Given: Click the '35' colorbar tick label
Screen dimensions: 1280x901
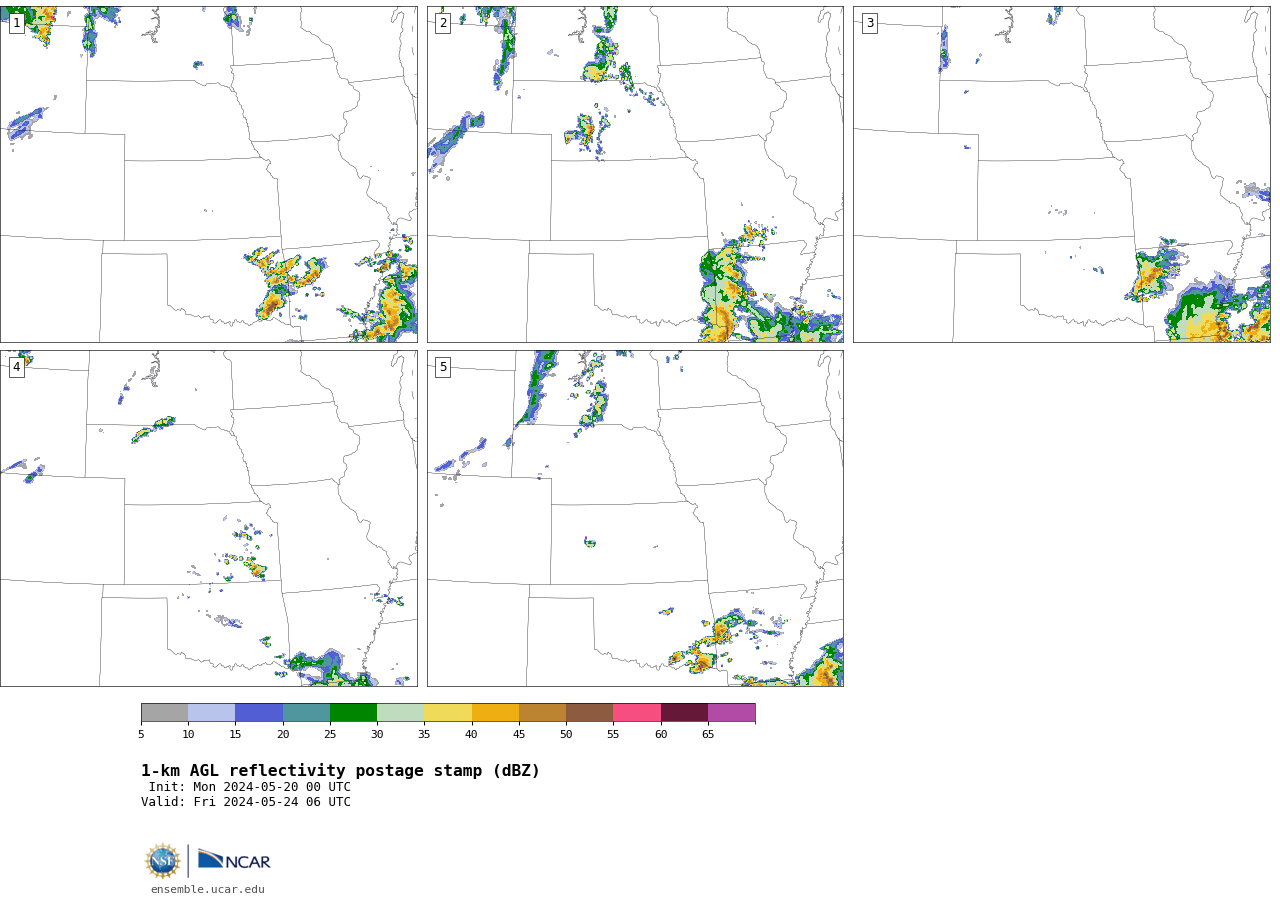Looking at the screenshot, I should click(x=424, y=735).
